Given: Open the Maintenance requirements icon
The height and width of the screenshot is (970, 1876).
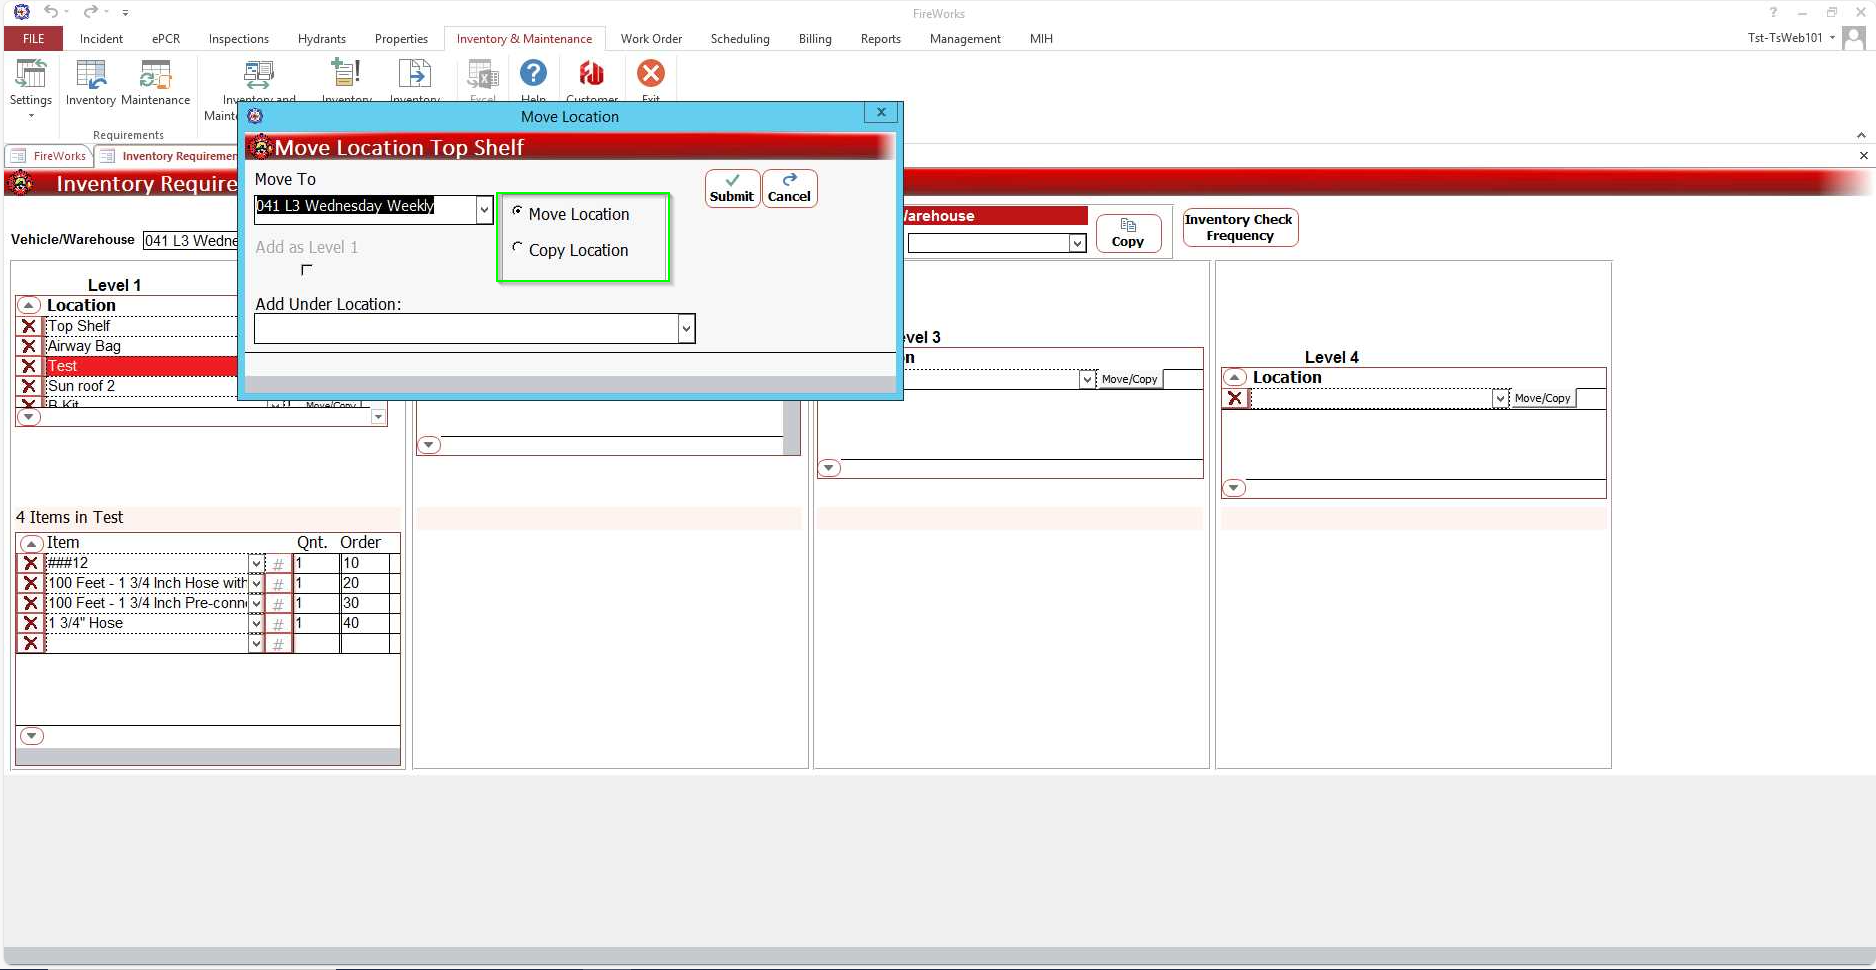Looking at the screenshot, I should (x=155, y=82).
